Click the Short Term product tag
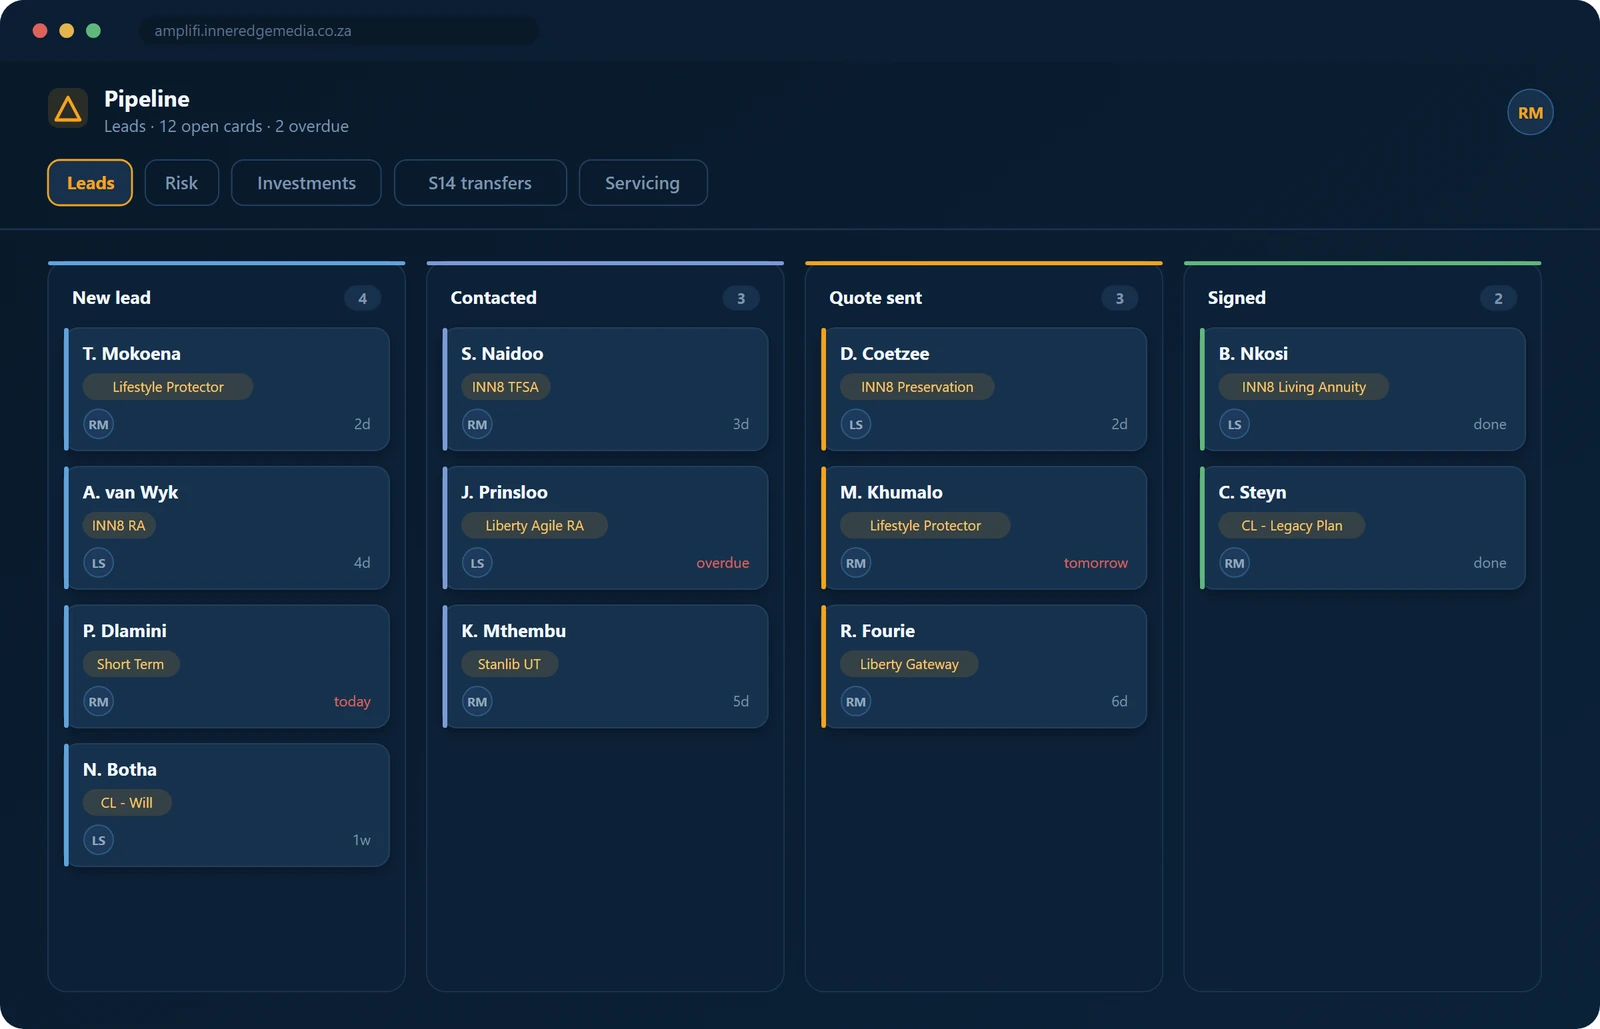The image size is (1600, 1029). pyautogui.click(x=131, y=664)
